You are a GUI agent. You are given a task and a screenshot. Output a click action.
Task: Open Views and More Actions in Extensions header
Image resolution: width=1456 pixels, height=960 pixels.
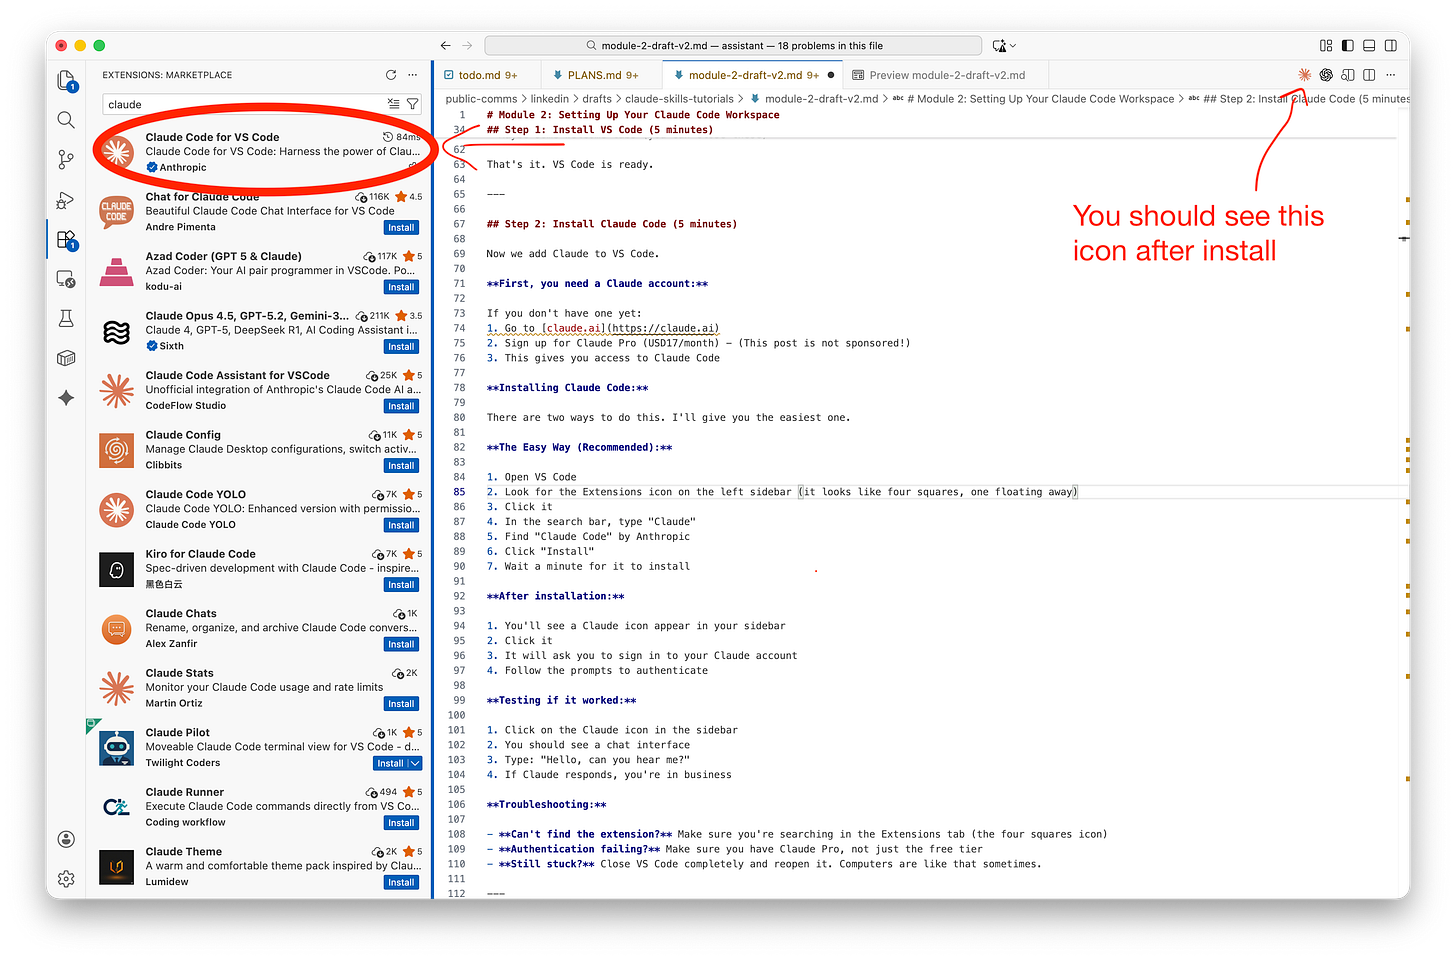tap(413, 75)
